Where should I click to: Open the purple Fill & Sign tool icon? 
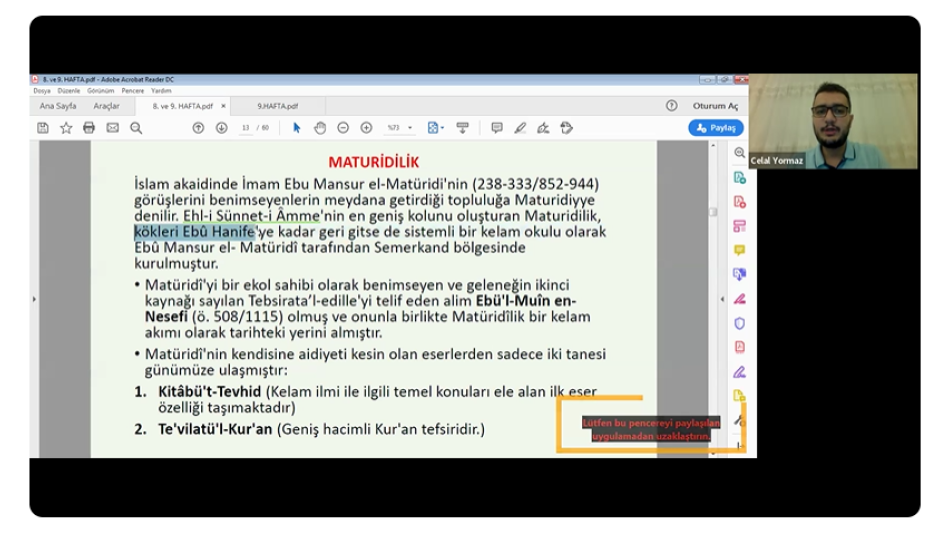739,372
